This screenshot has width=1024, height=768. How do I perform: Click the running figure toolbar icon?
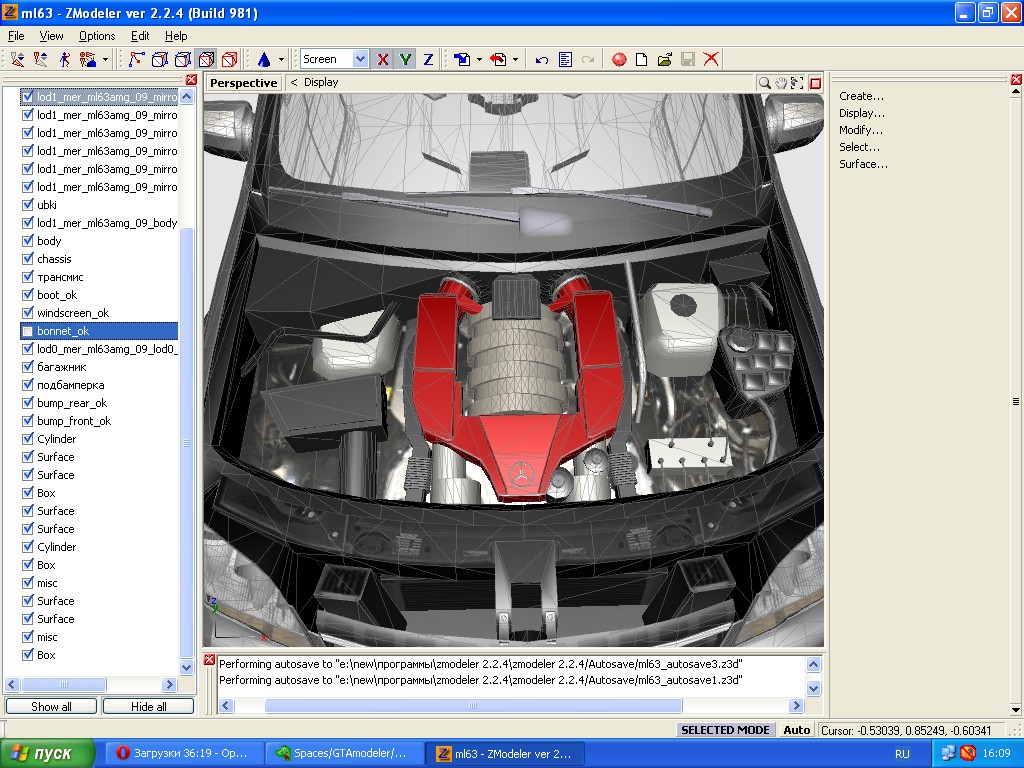[64, 59]
